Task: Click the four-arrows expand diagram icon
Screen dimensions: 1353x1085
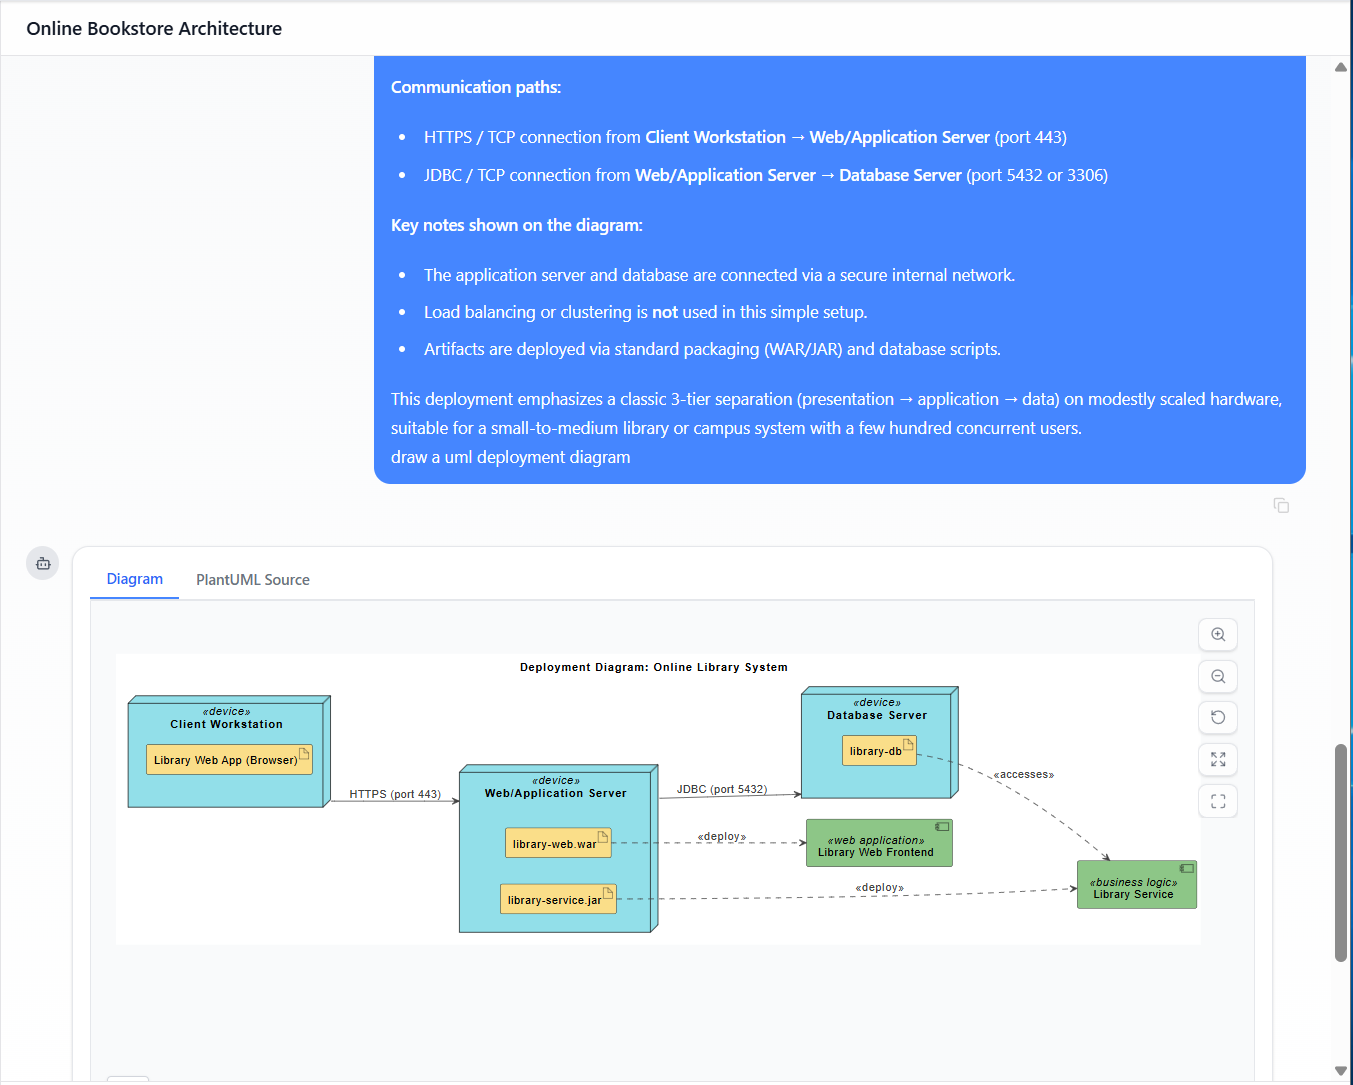Action: tap(1218, 760)
